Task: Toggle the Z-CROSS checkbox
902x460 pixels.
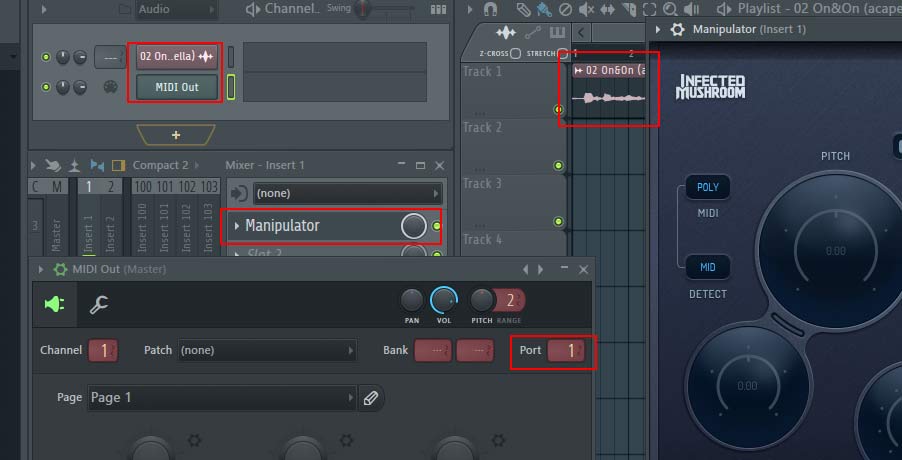Action: click(x=515, y=53)
